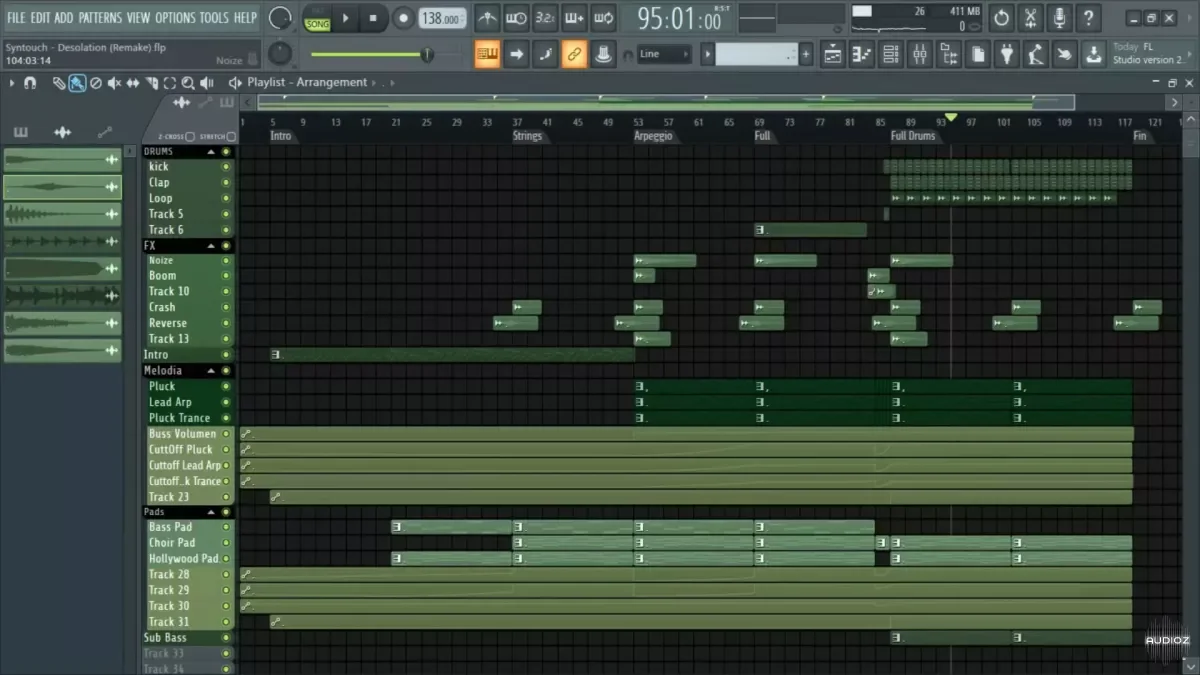Expand the Playlist Arrangement breadcrumb arrow
This screenshot has height=675, width=1200.
coord(376,83)
